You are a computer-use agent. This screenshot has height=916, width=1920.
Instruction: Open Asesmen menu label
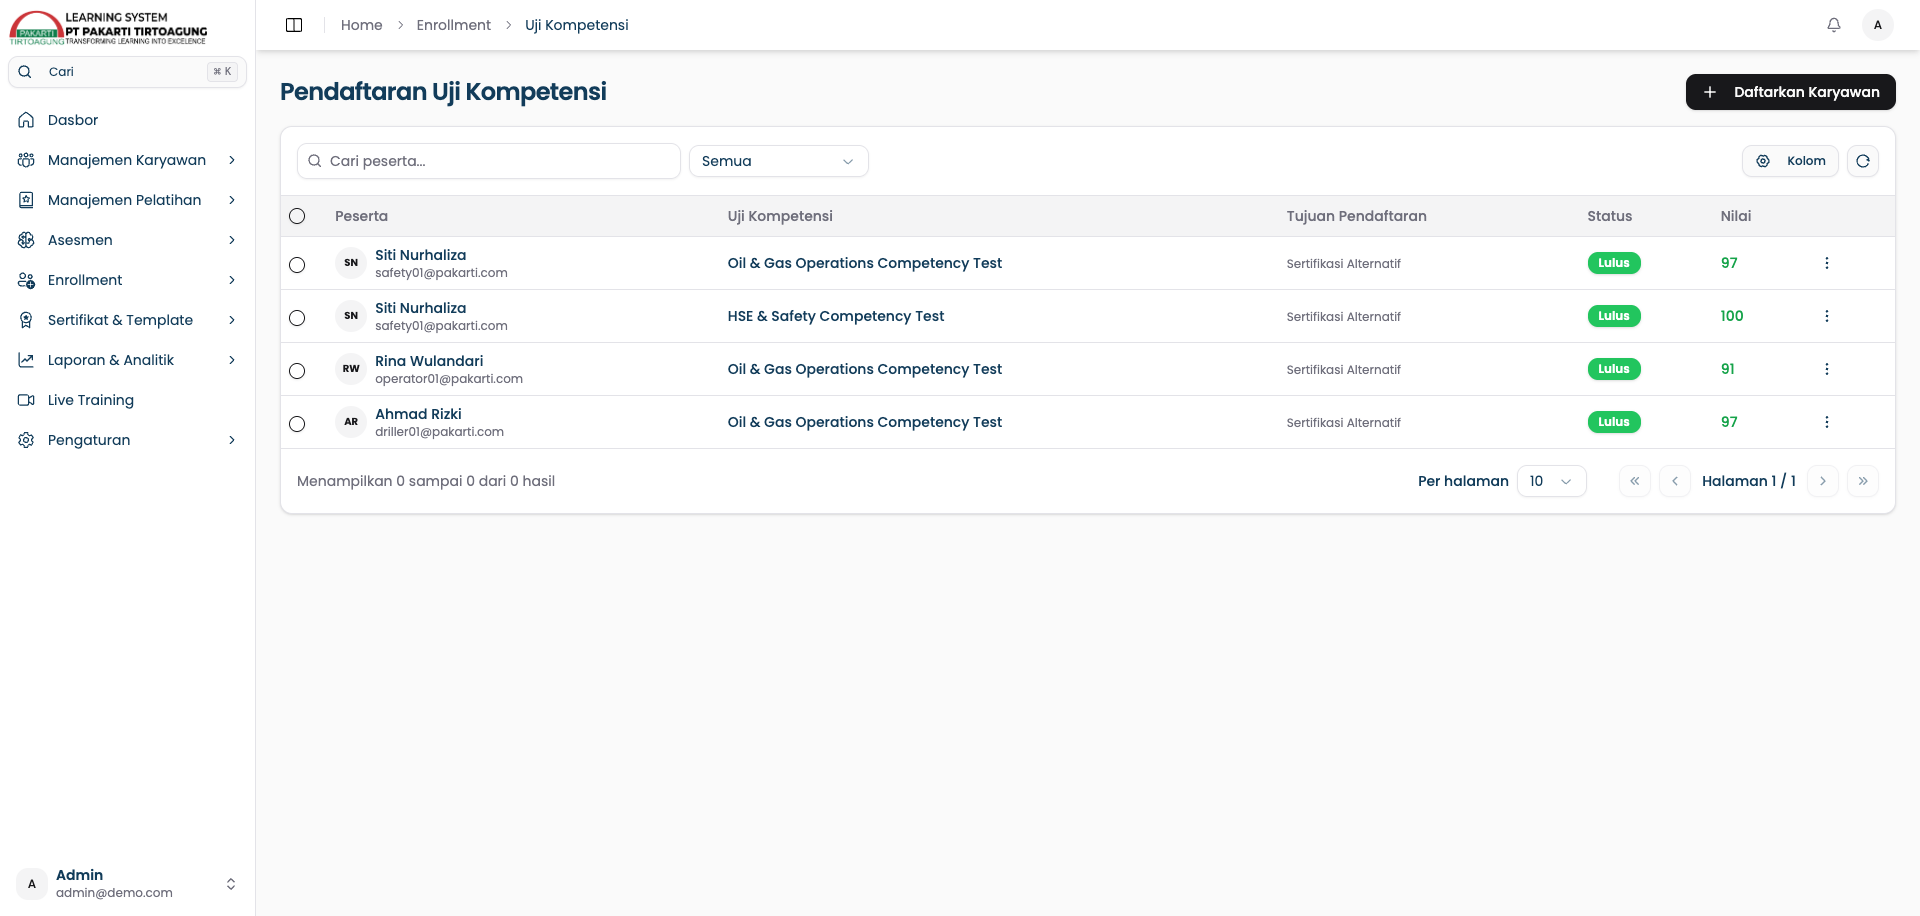[80, 240]
